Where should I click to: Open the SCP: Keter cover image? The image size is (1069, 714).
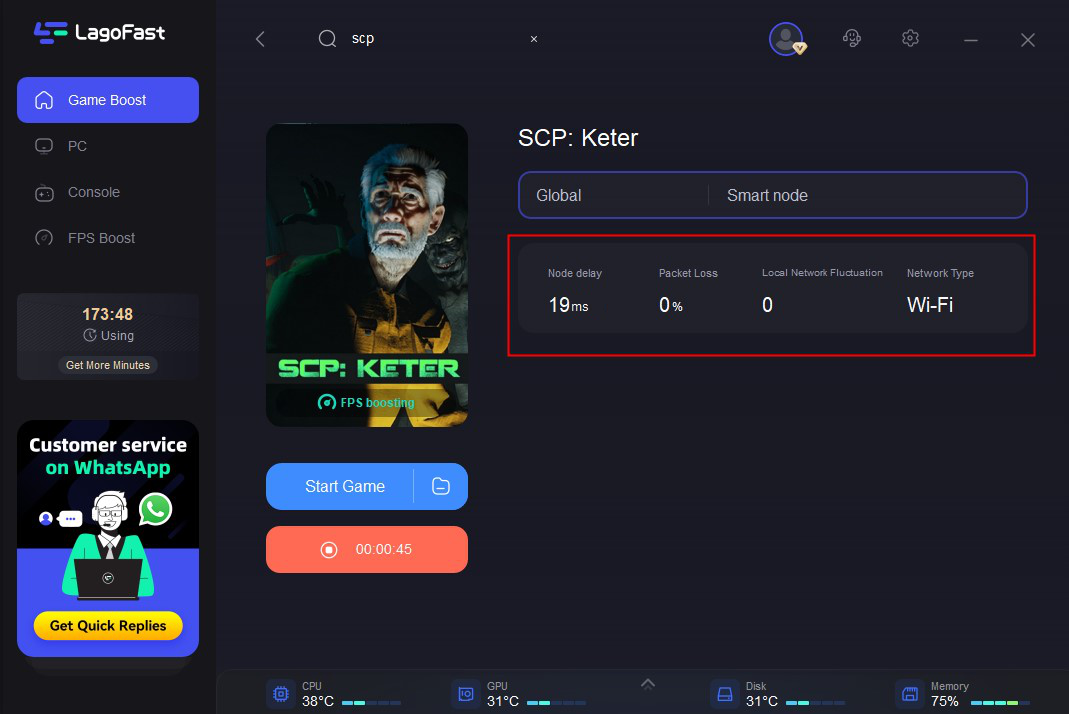pos(367,275)
